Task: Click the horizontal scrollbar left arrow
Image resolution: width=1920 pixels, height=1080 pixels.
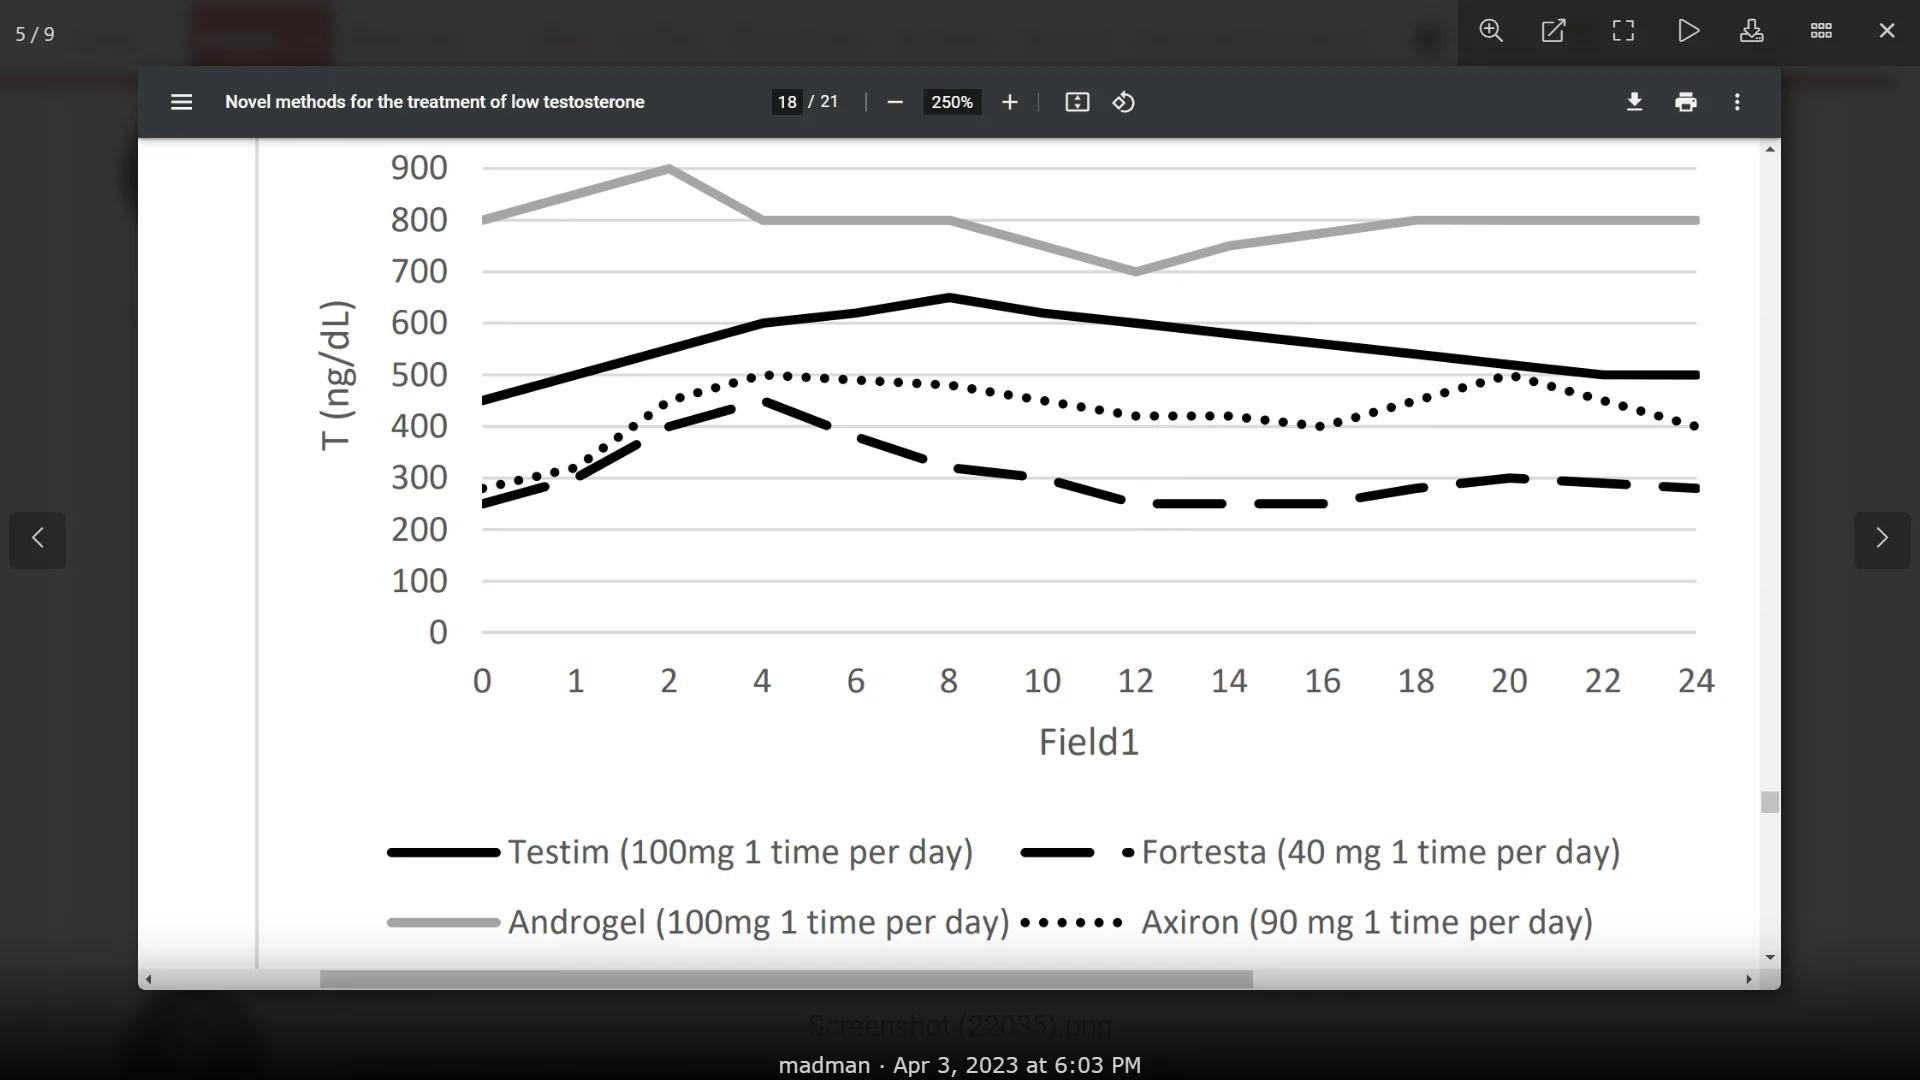Action: (149, 980)
